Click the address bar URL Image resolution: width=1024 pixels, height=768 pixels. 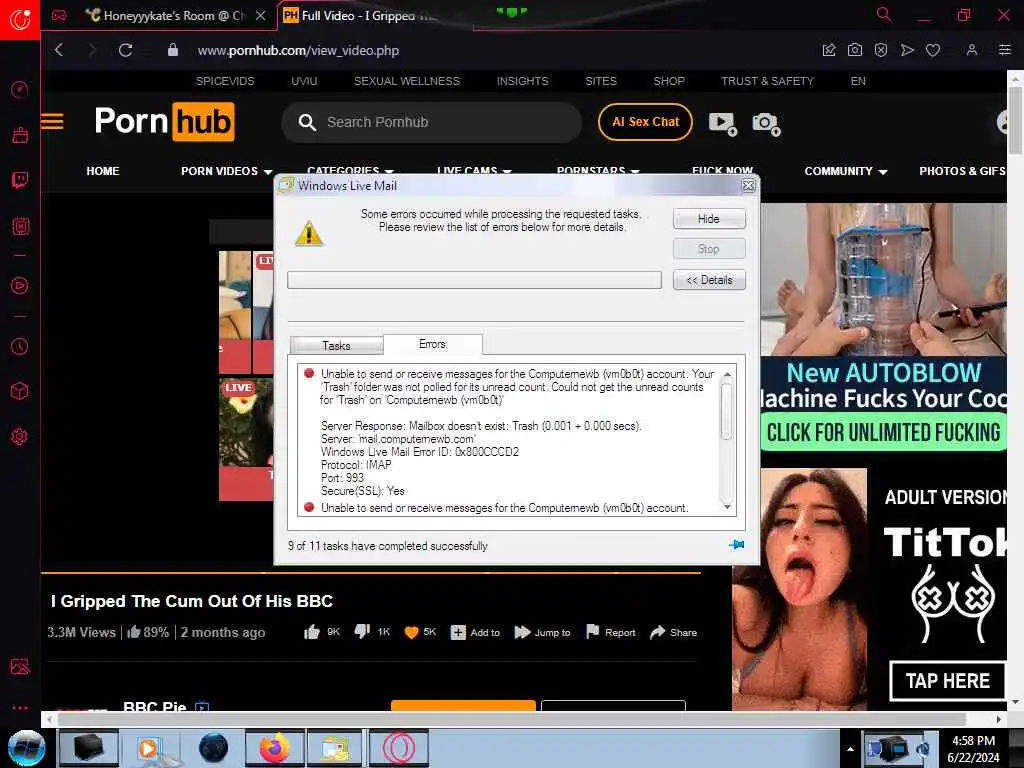click(x=298, y=50)
